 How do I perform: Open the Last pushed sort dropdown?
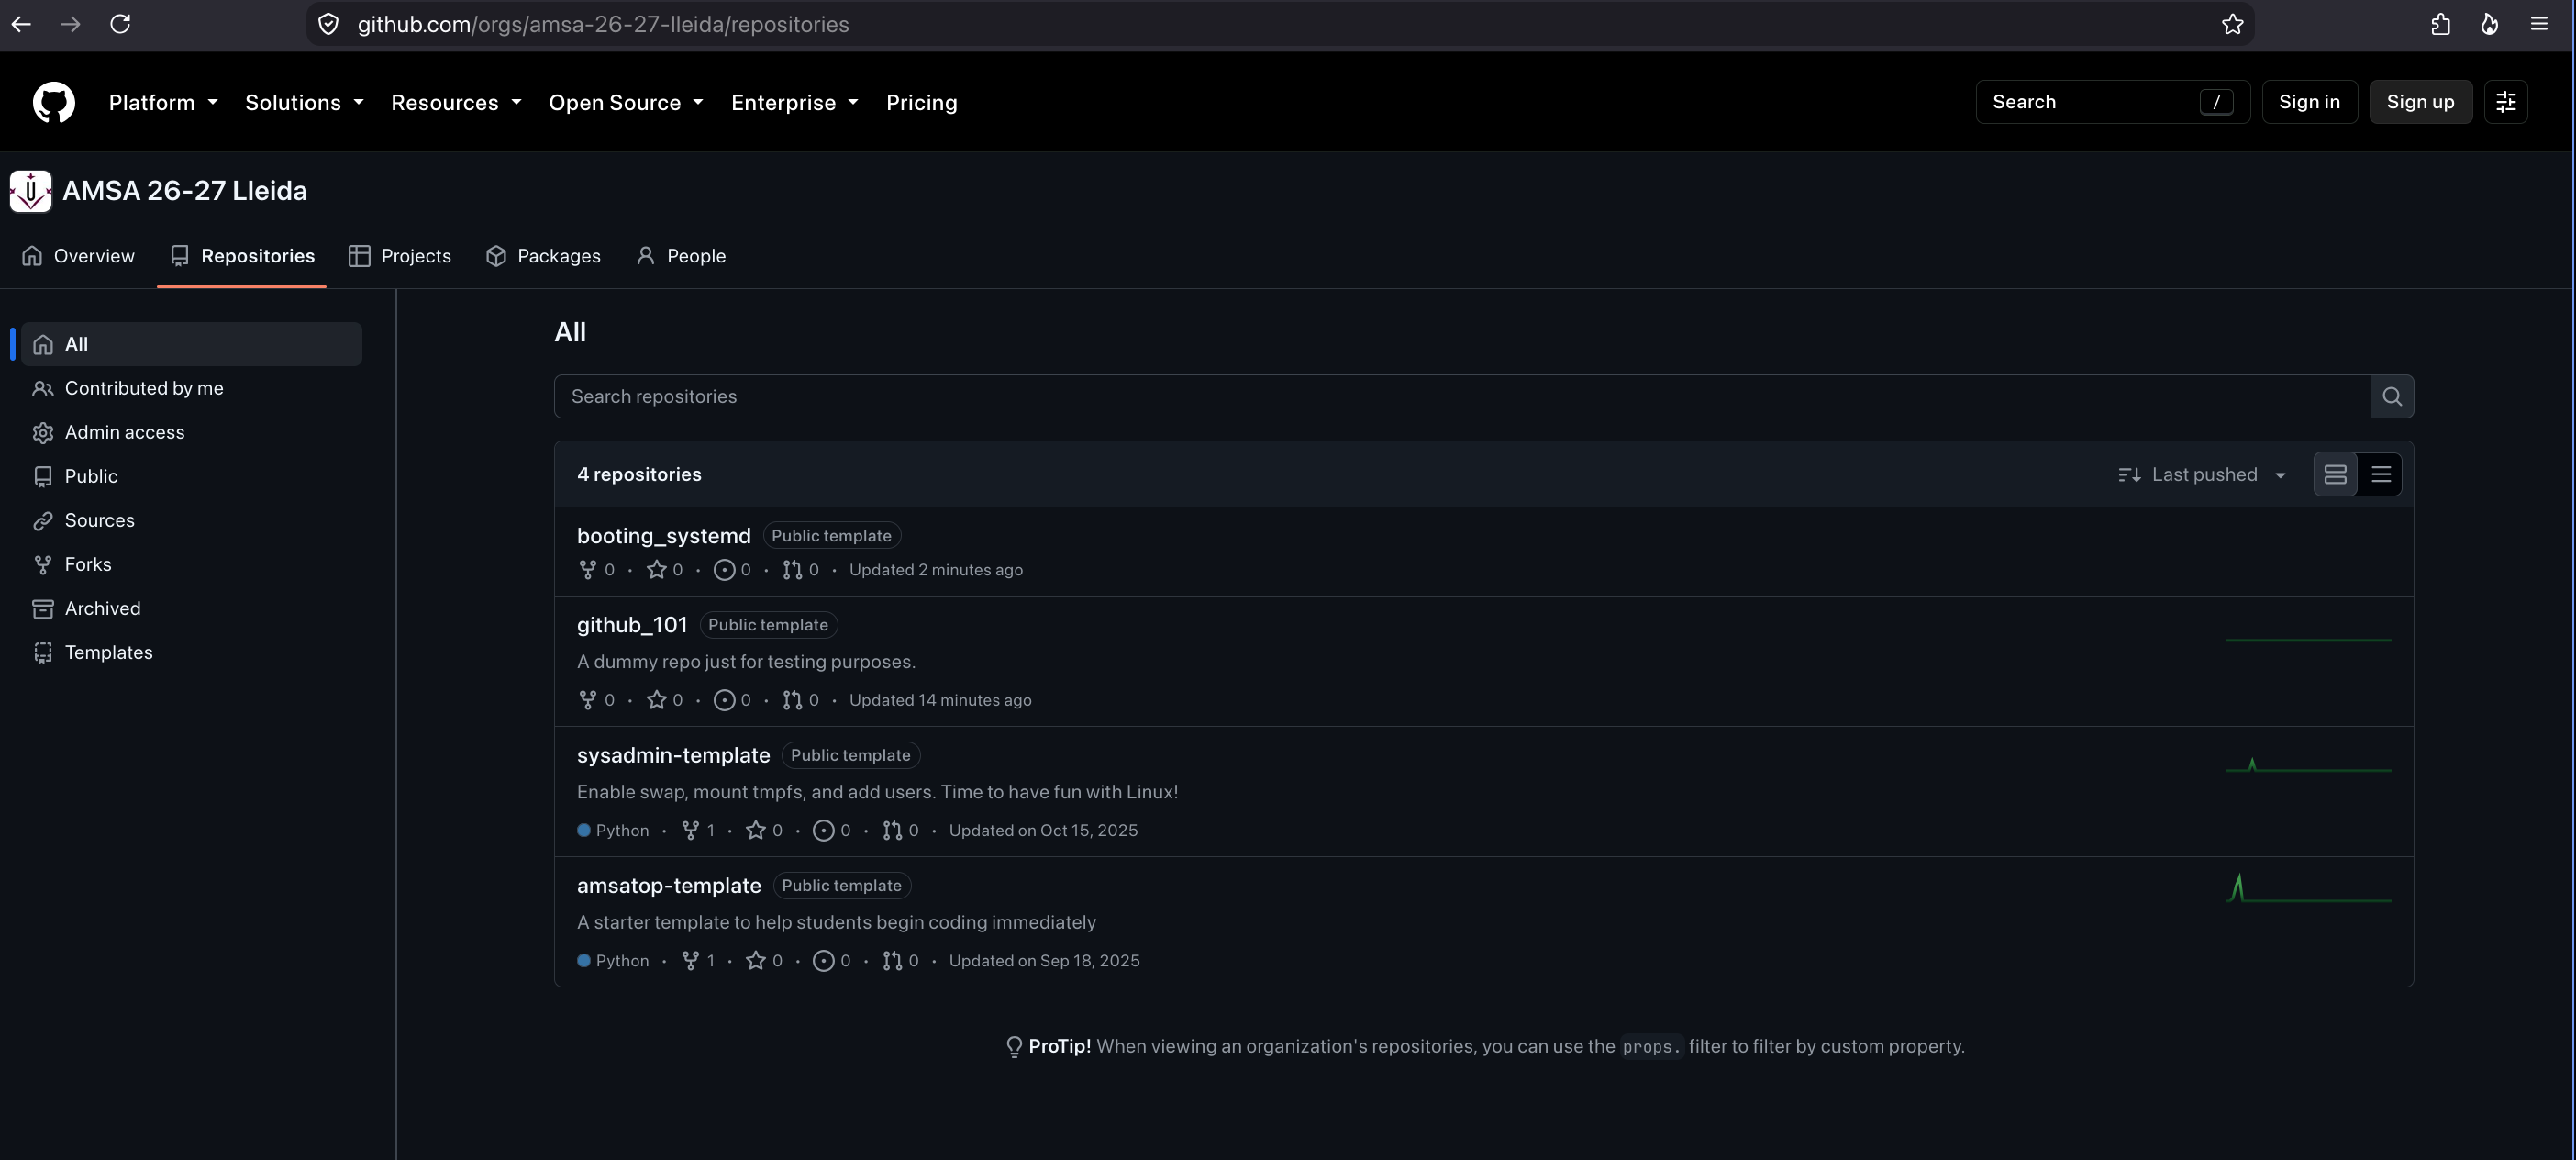2203,474
